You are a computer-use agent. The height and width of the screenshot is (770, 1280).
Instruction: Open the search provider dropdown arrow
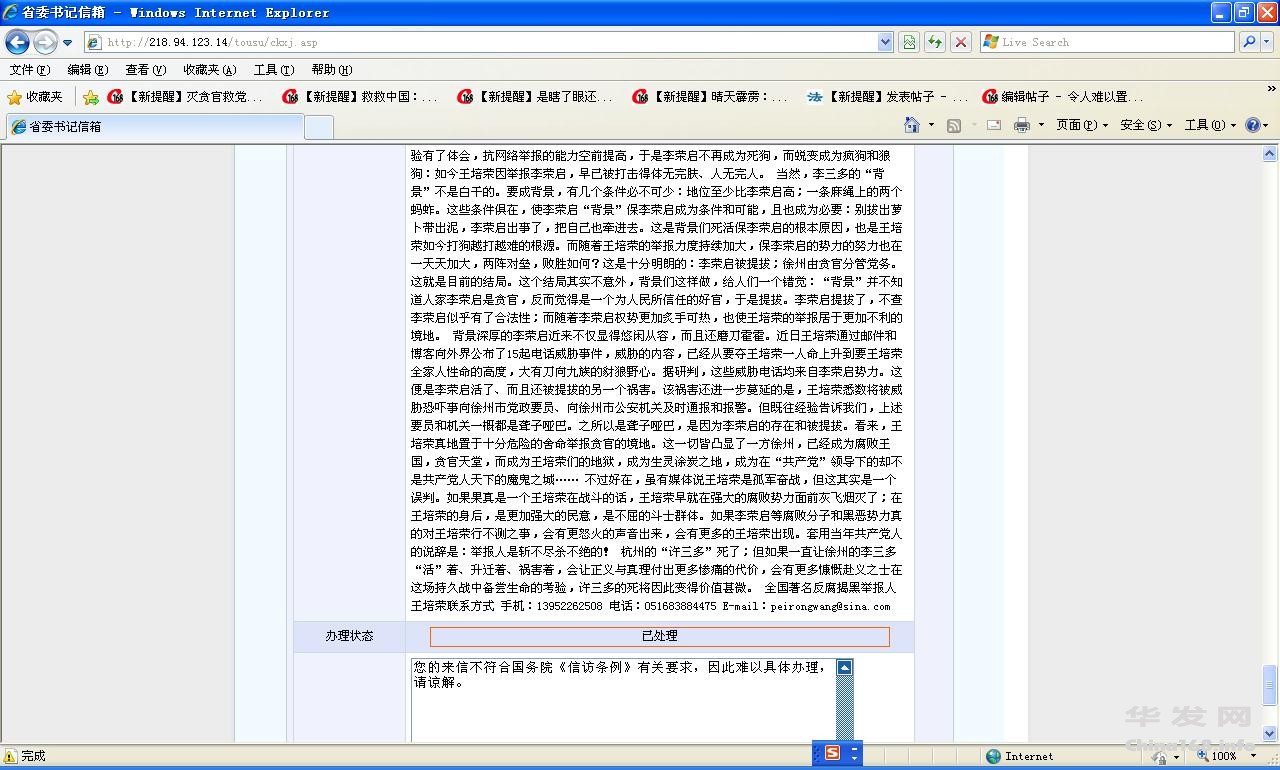point(1266,42)
